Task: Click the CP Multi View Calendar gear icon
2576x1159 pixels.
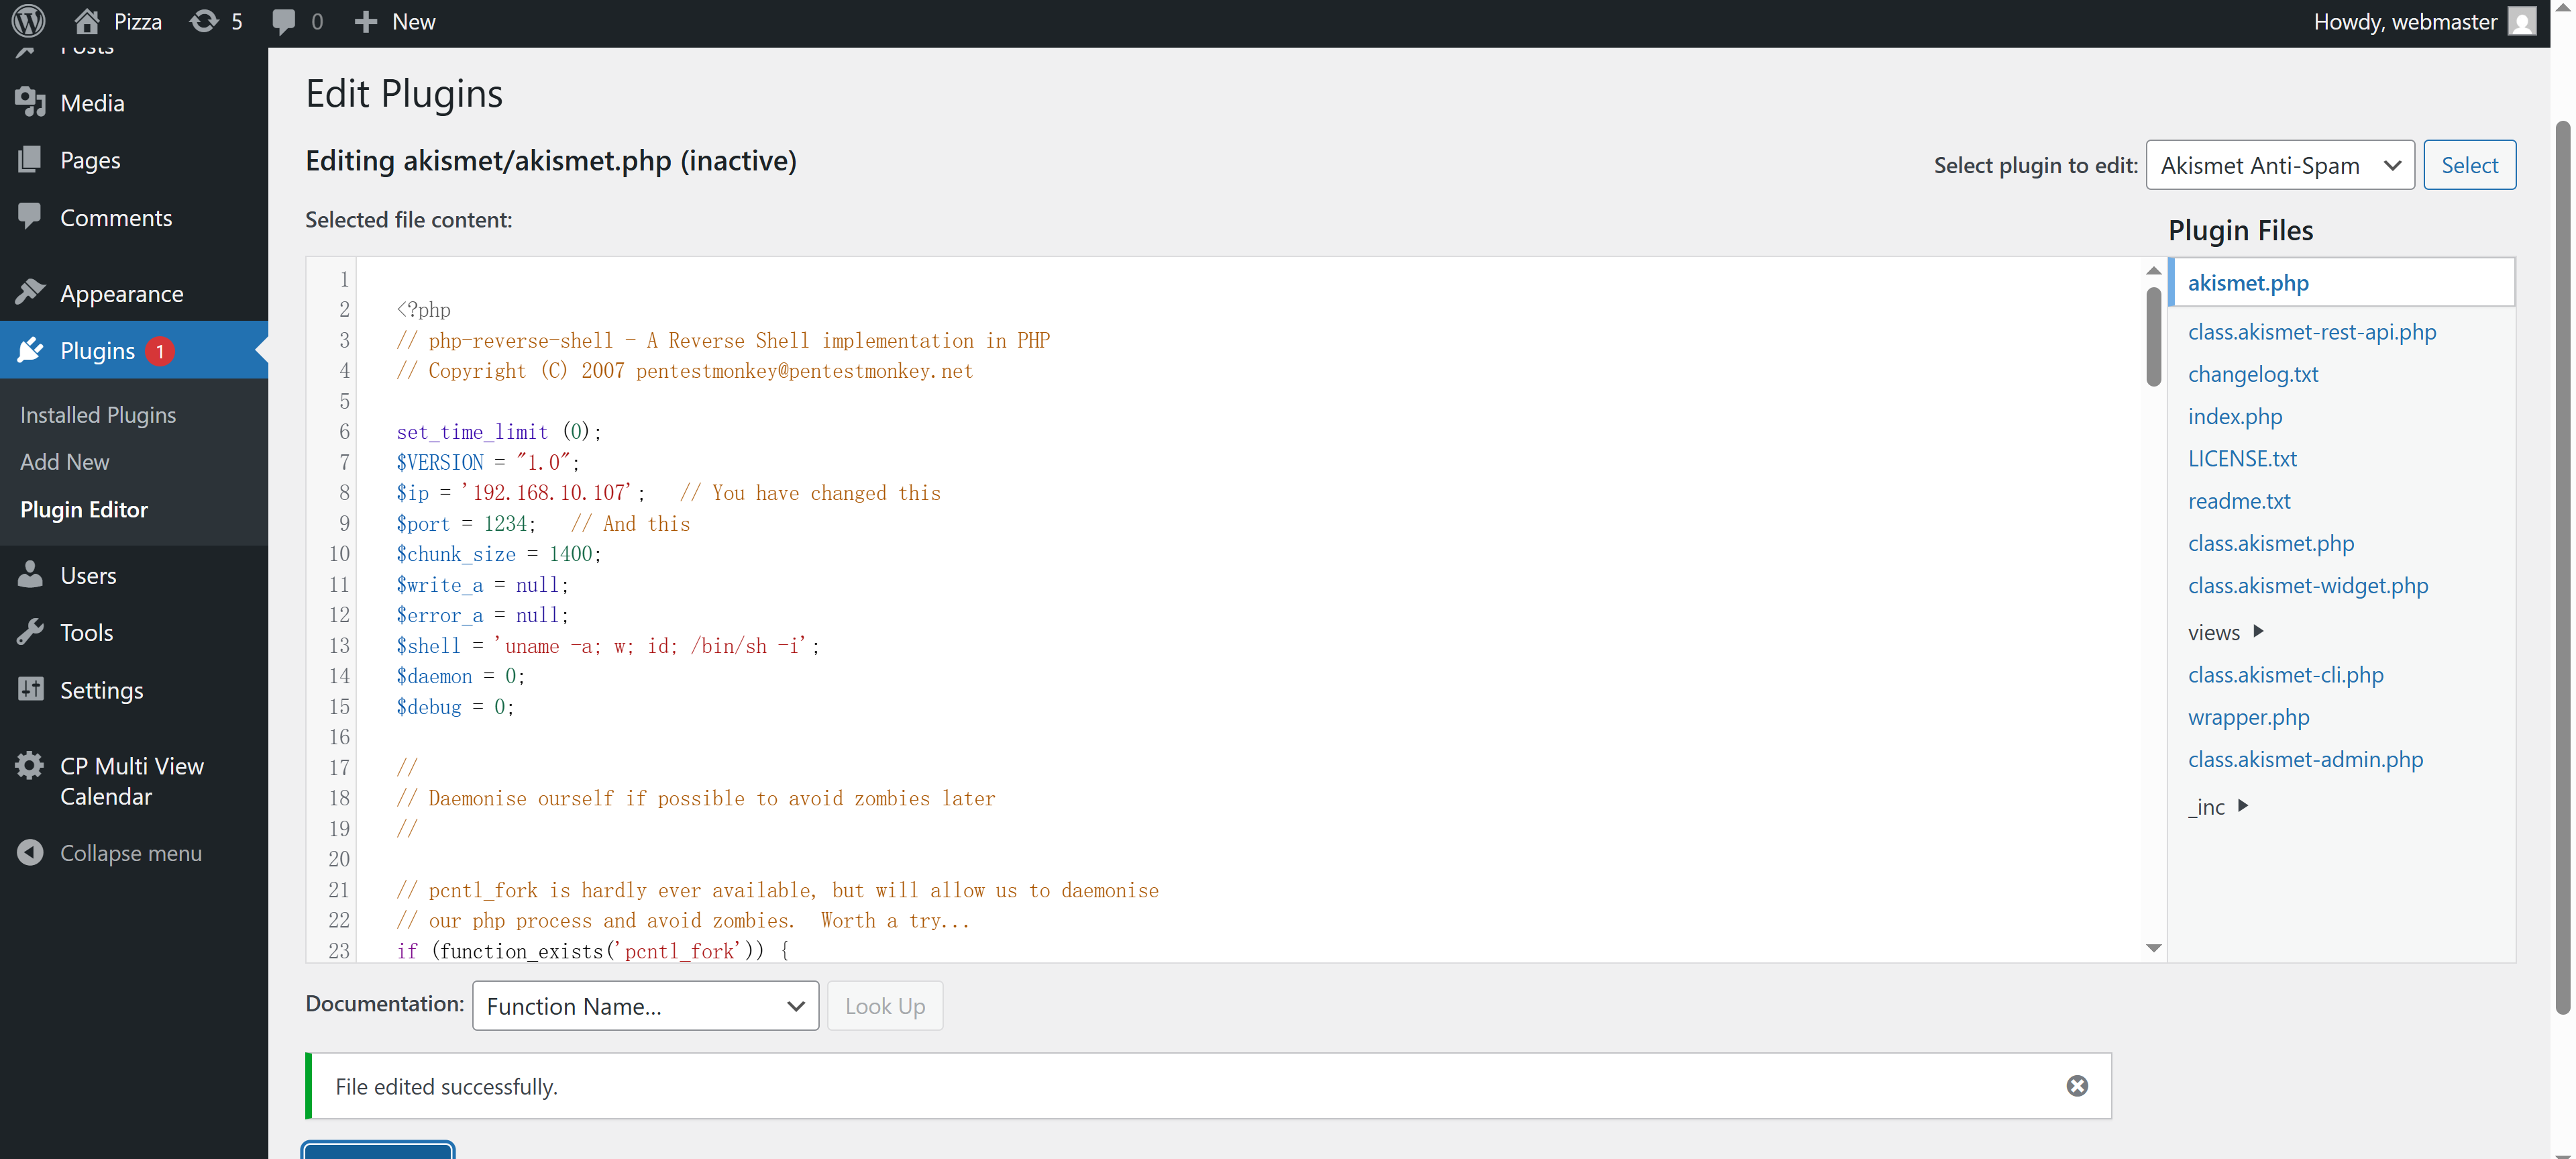Action: (x=30, y=765)
